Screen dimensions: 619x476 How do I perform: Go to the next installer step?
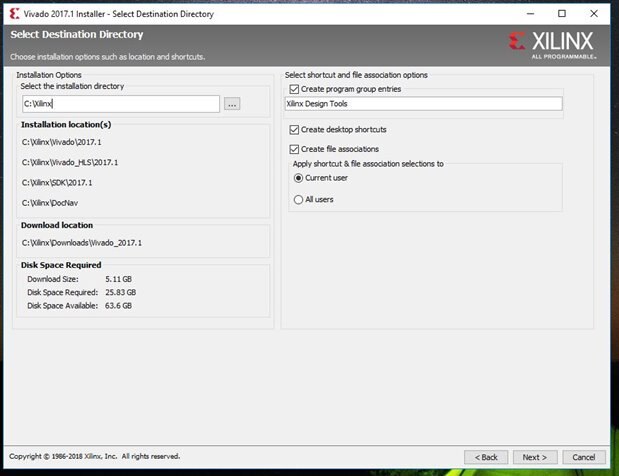point(535,457)
